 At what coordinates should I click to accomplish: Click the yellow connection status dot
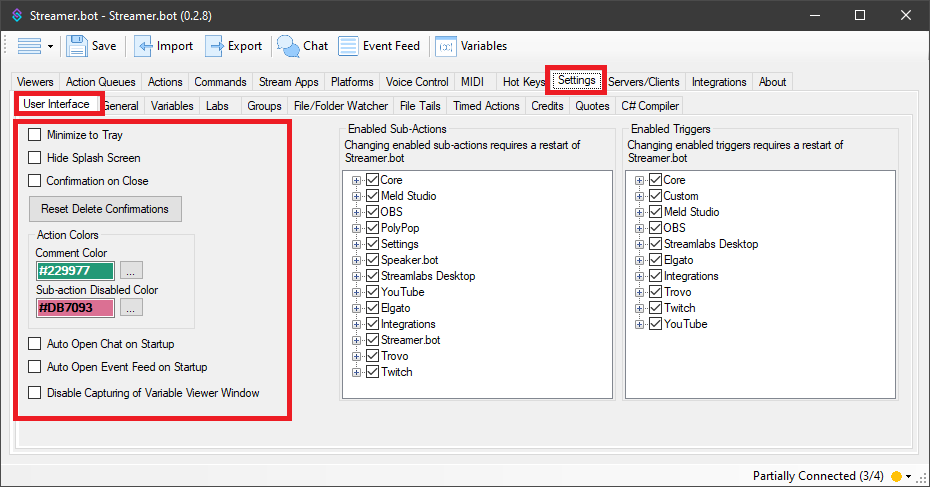pyautogui.click(x=896, y=476)
